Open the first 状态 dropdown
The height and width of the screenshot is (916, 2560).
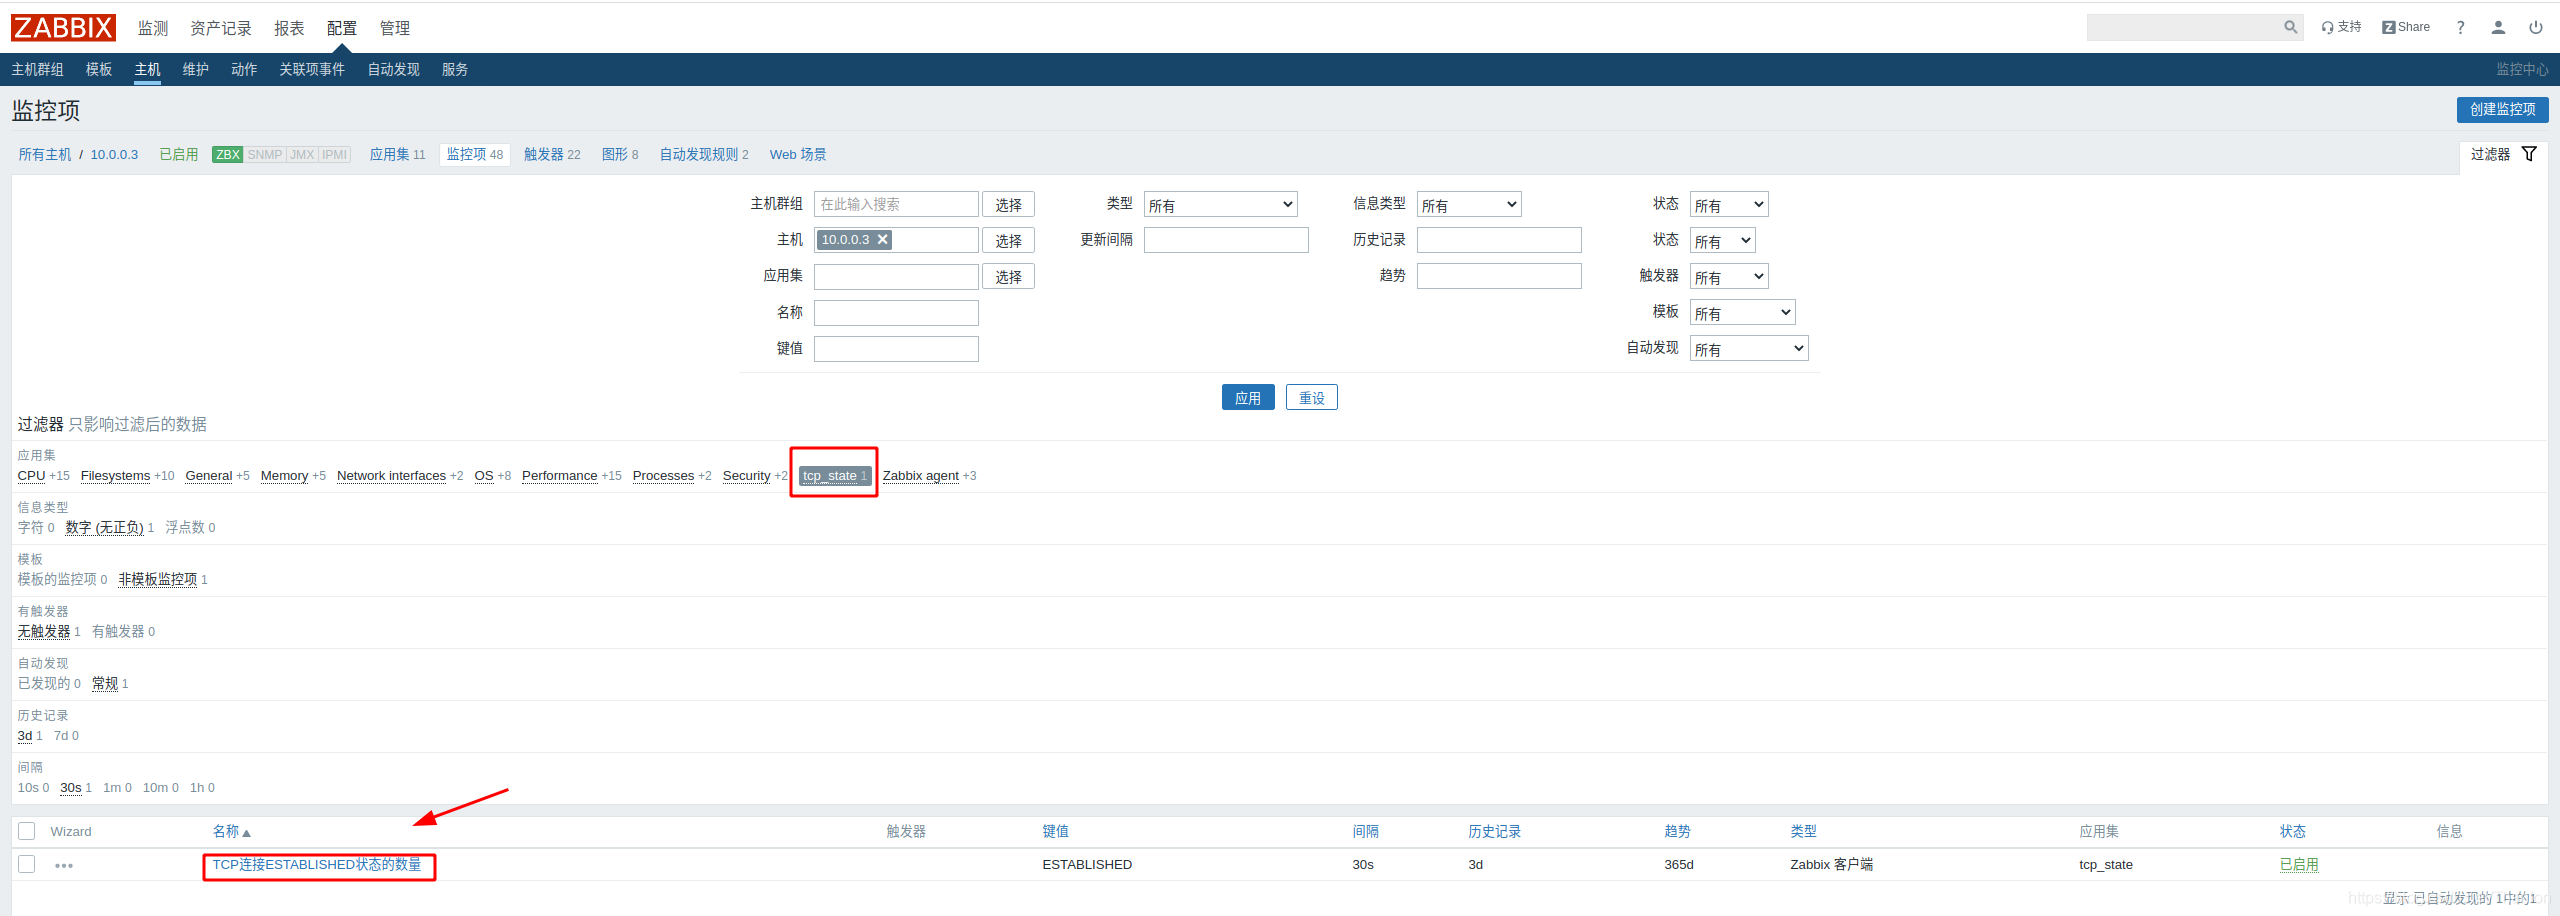(1729, 205)
